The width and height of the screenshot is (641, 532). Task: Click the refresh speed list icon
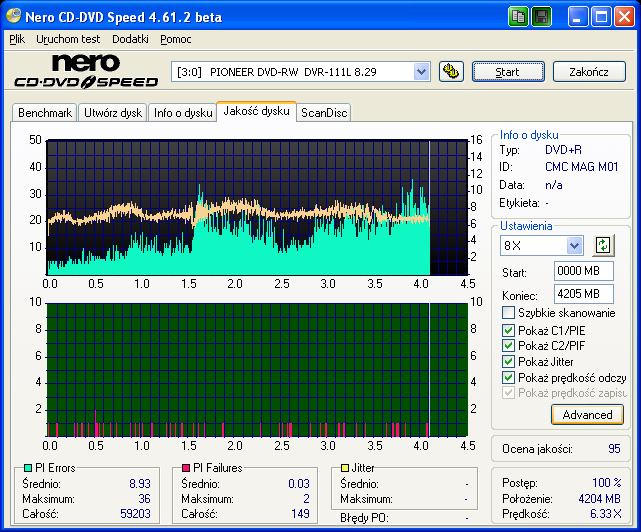coord(603,246)
